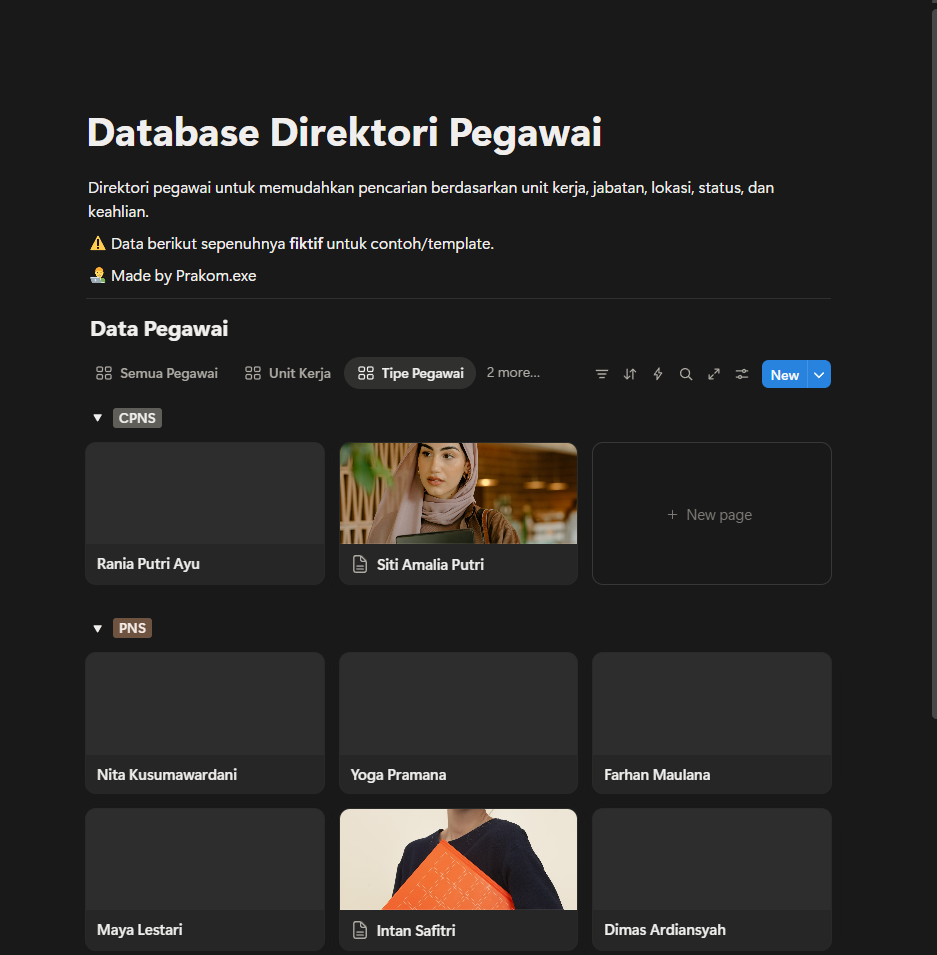Image resolution: width=937 pixels, height=955 pixels.
Task: Open database in full page expand icon
Action: point(714,374)
